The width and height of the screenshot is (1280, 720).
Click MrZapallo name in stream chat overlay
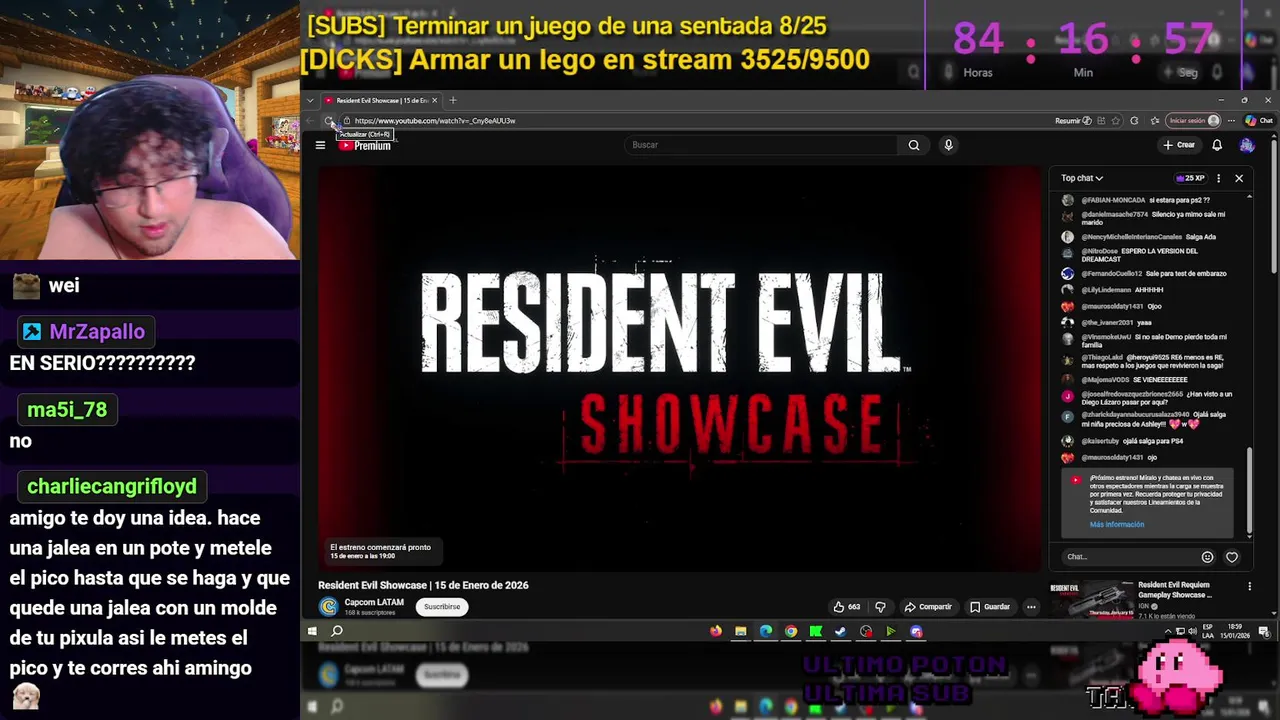(97, 332)
